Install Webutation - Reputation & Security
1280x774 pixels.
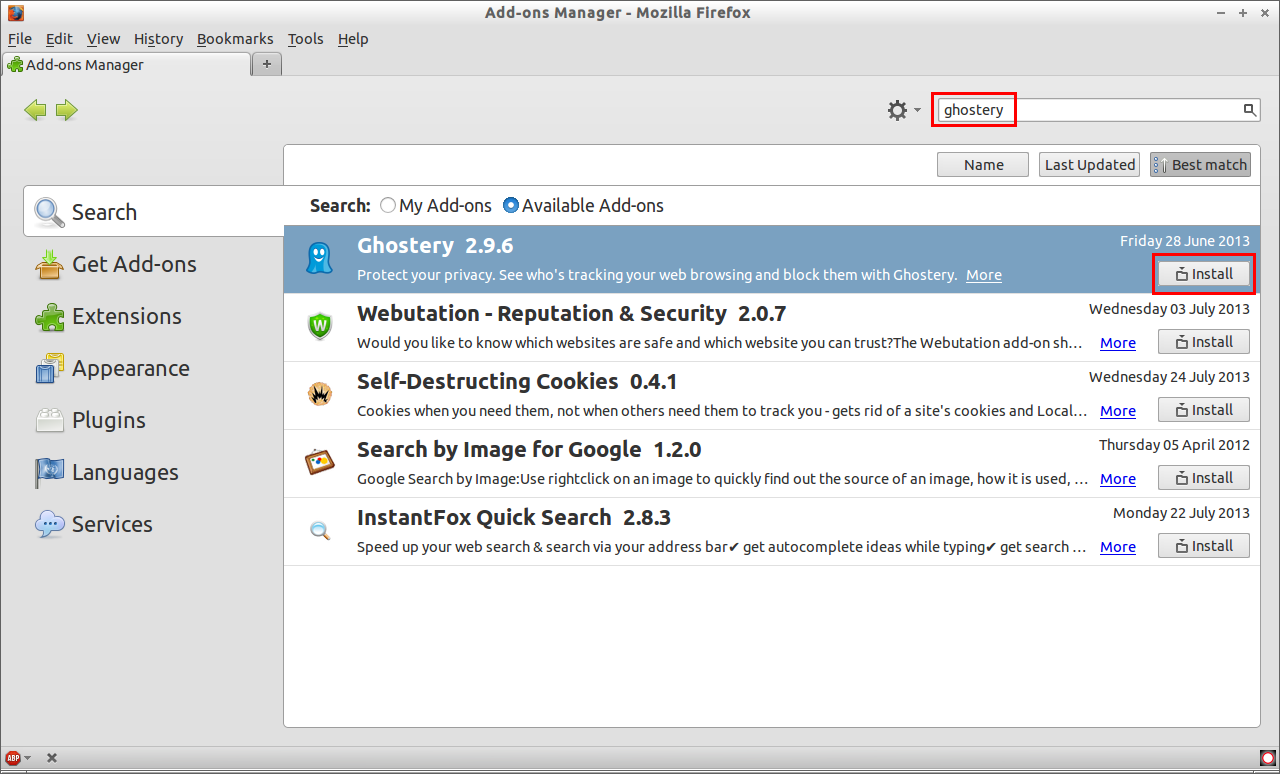(x=1204, y=342)
